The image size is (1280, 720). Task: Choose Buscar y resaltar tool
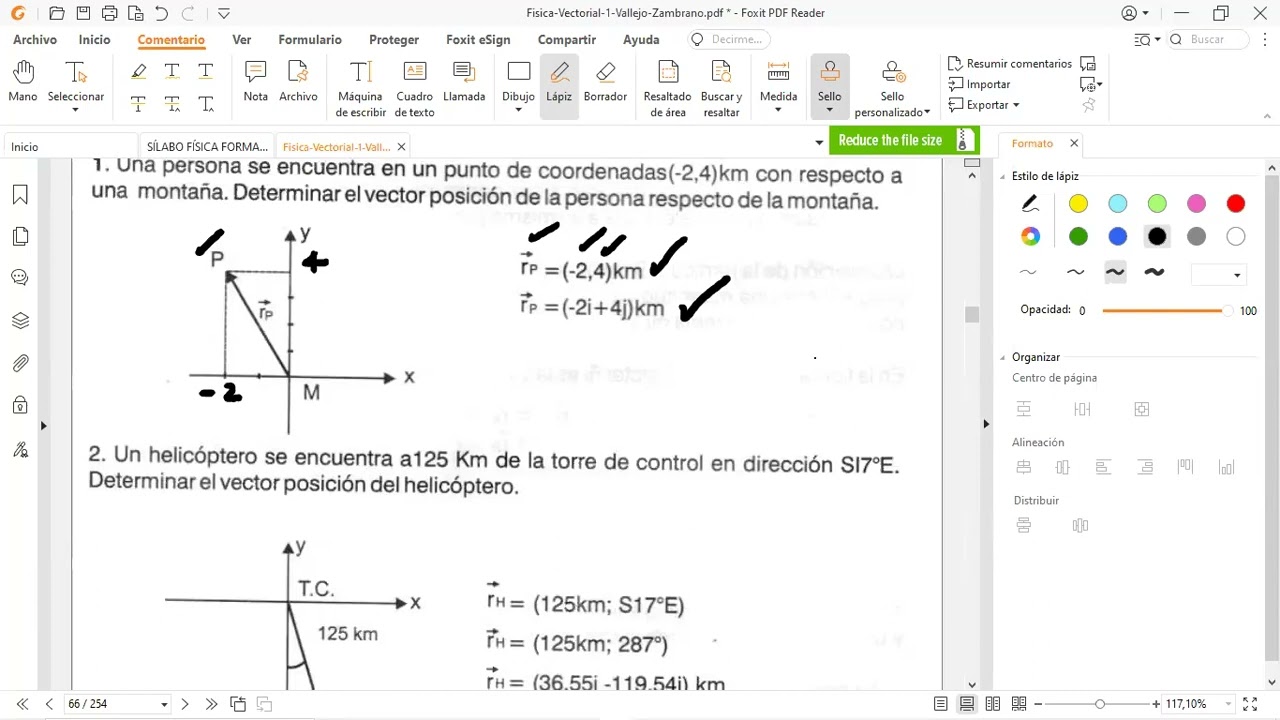tap(721, 88)
